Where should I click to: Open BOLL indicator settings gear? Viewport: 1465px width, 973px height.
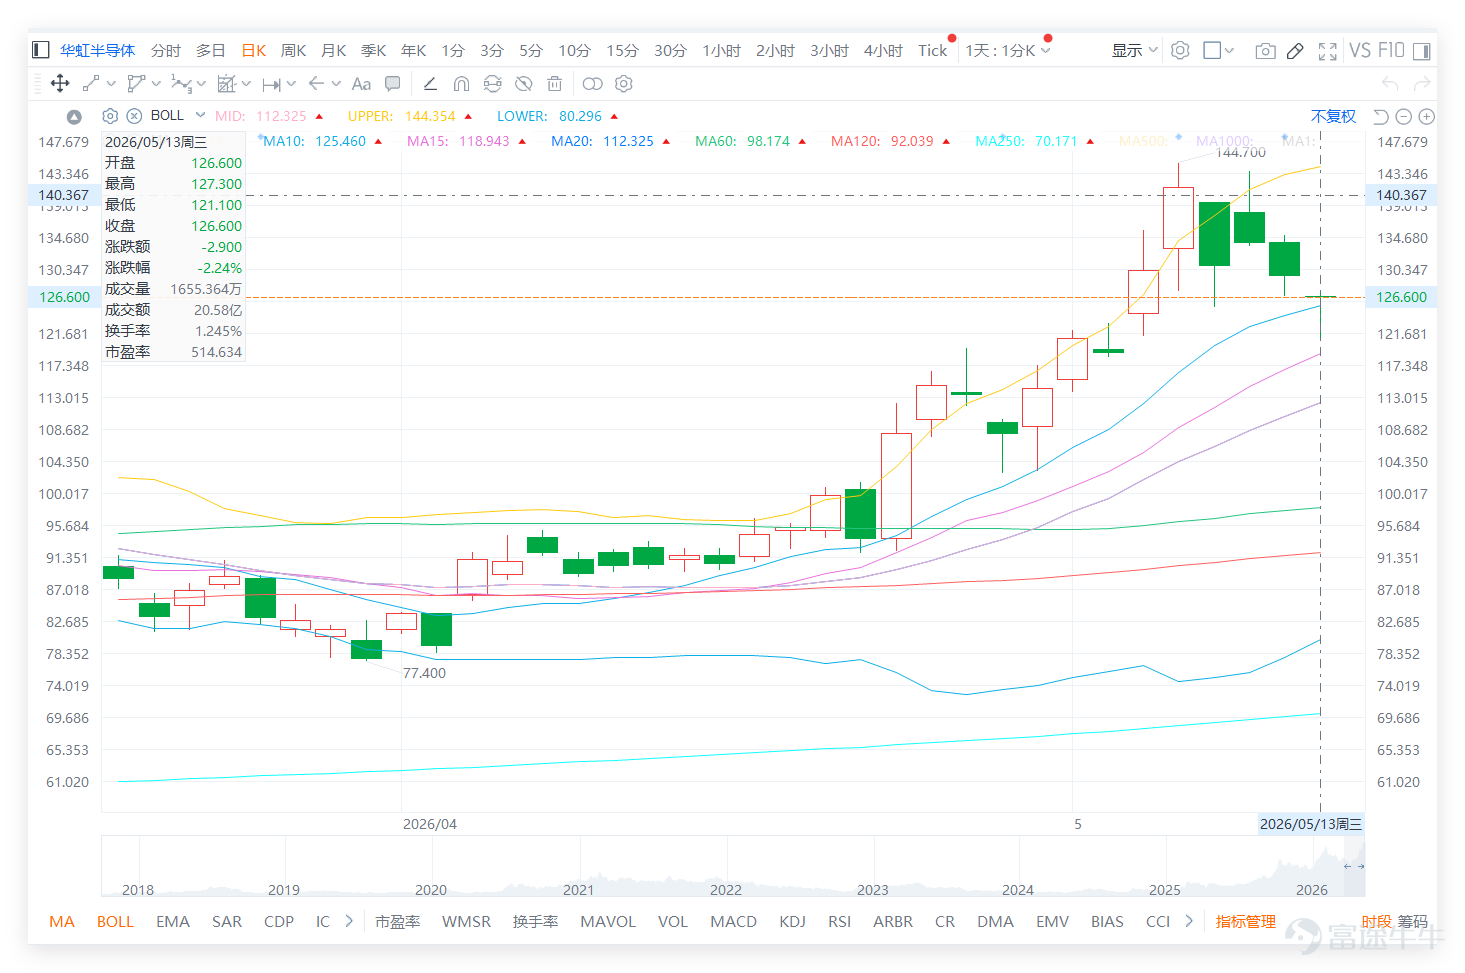pyautogui.click(x=110, y=116)
